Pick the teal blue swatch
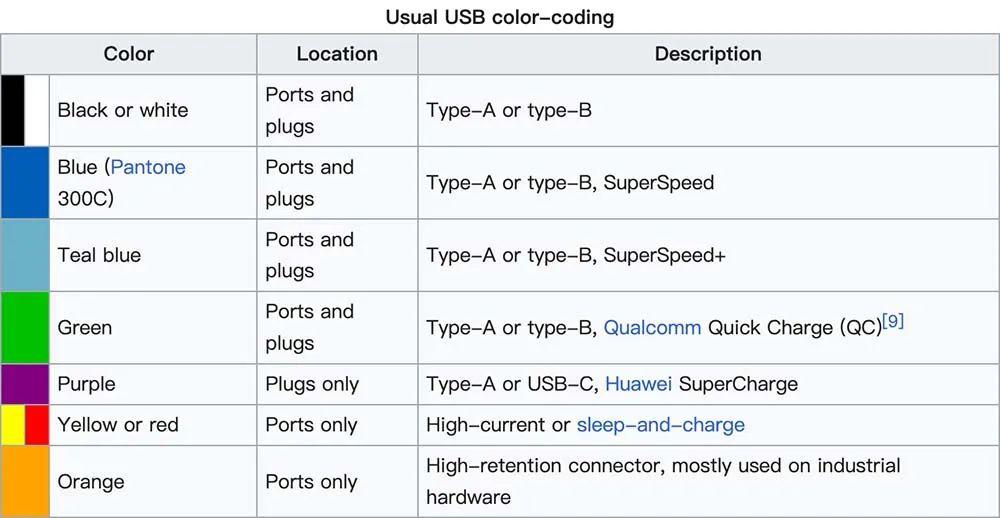The width and height of the screenshot is (1000, 518). point(25,255)
